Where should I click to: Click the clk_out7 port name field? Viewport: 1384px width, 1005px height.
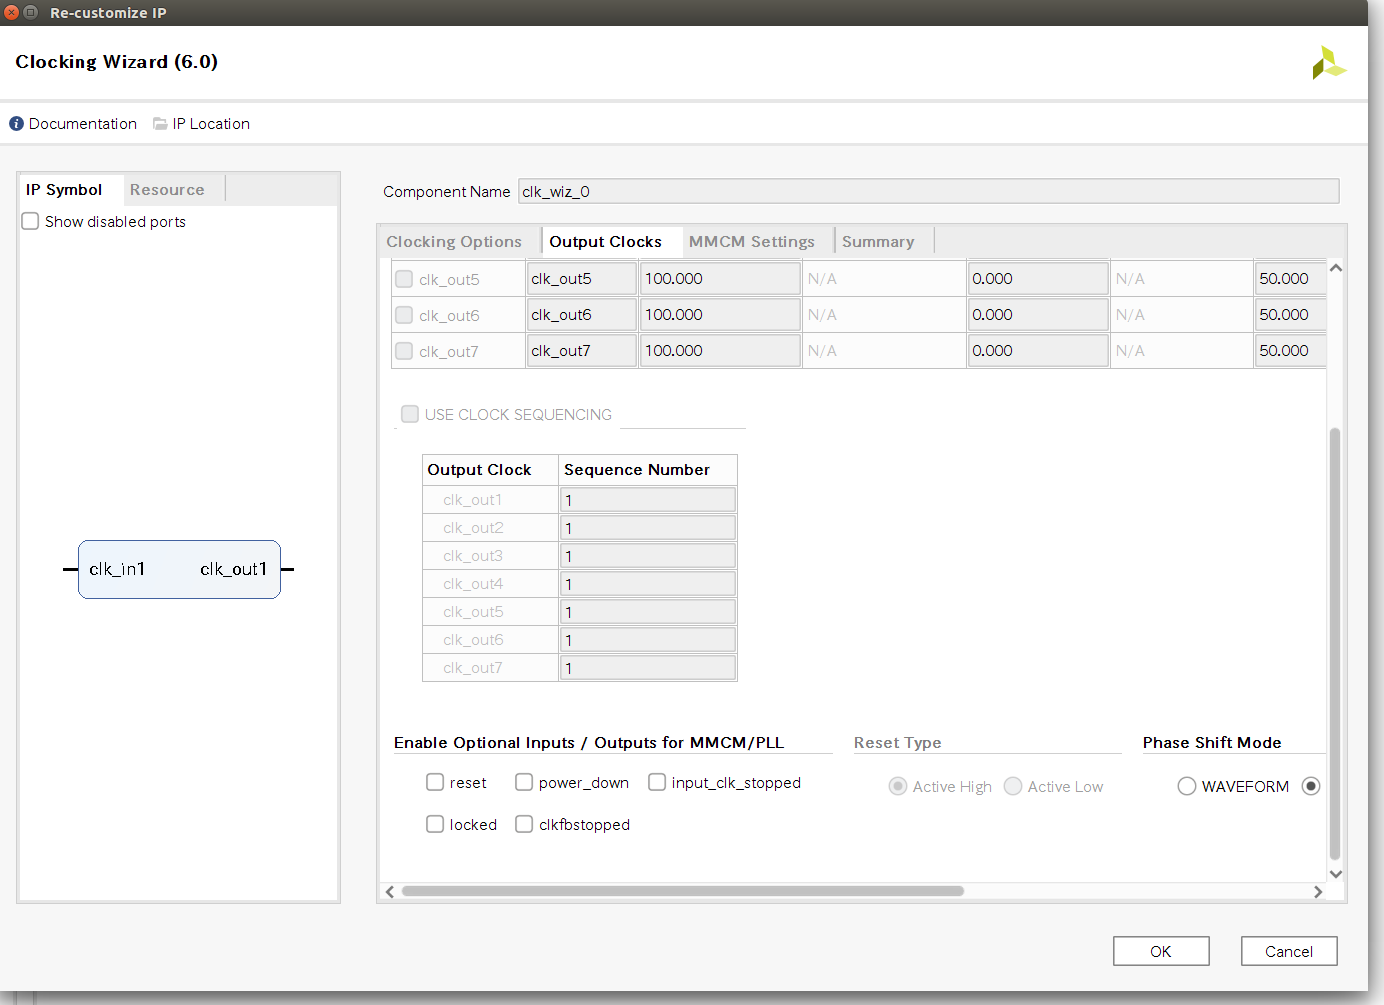582,351
